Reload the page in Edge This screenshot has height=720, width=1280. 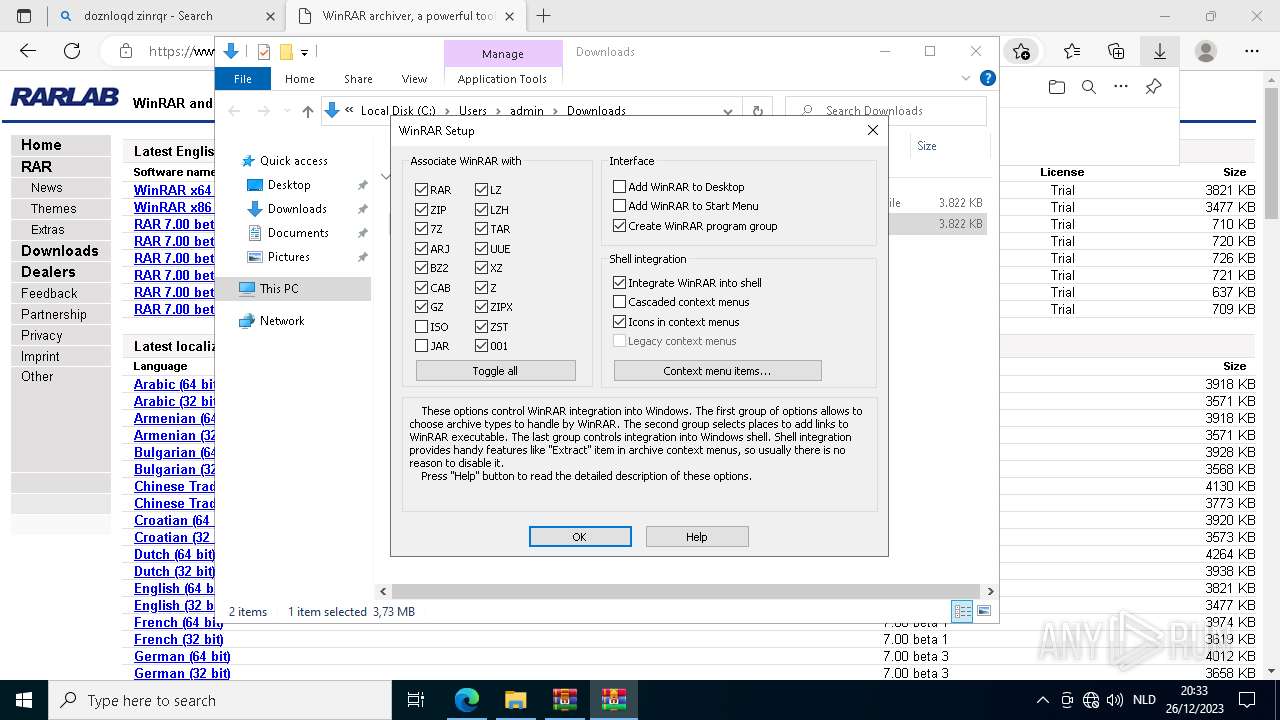pos(72,51)
